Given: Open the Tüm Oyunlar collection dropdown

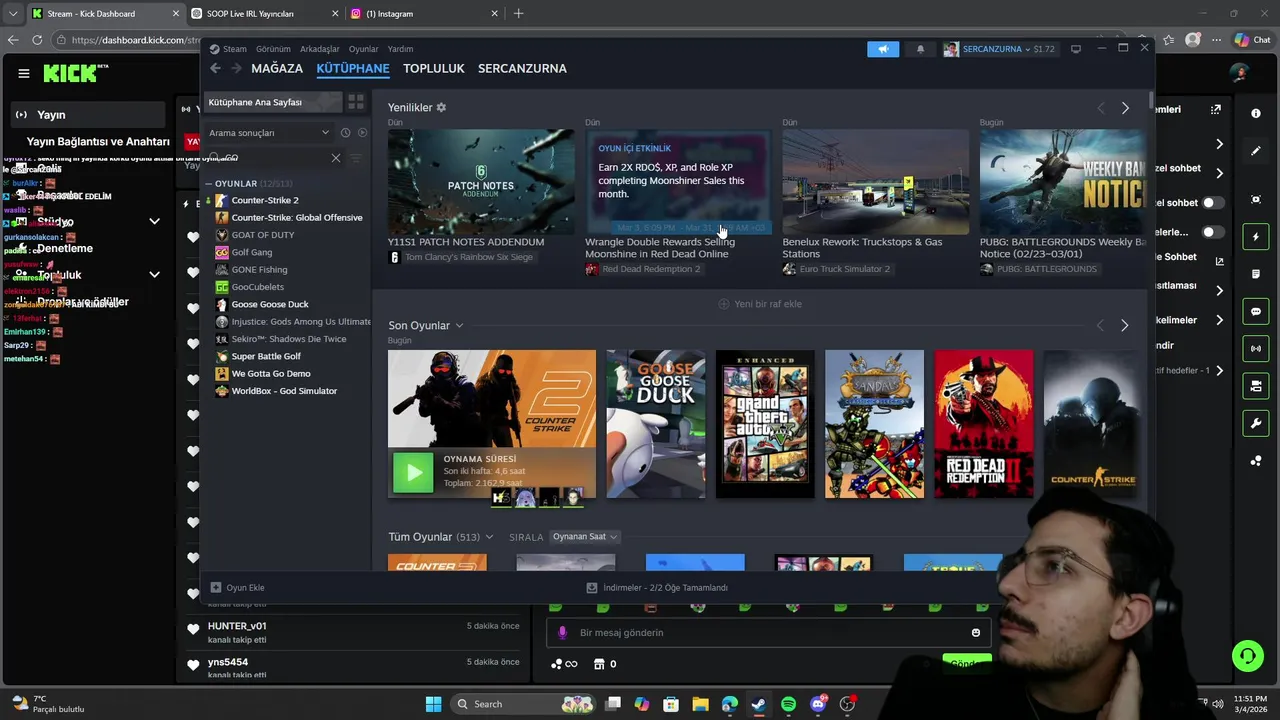Looking at the screenshot, I should tap(489, 537).
